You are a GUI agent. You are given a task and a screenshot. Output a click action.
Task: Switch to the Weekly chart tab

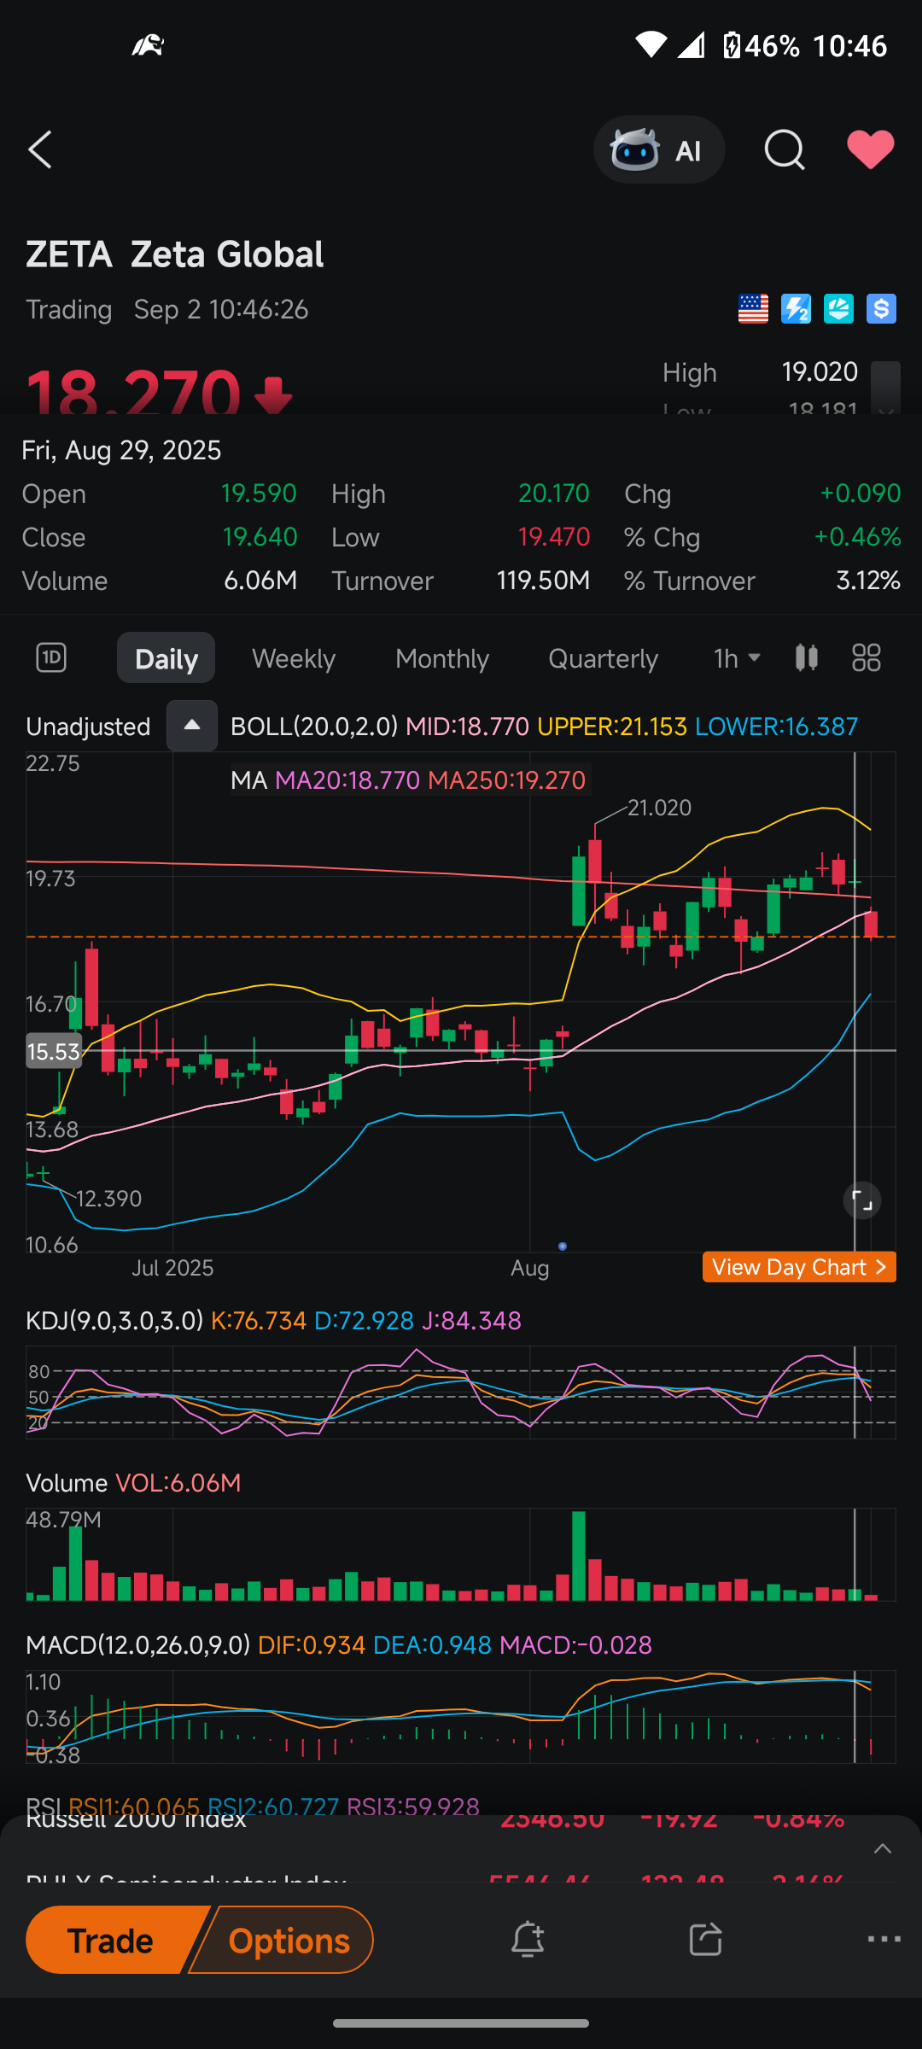coord(294,658)
